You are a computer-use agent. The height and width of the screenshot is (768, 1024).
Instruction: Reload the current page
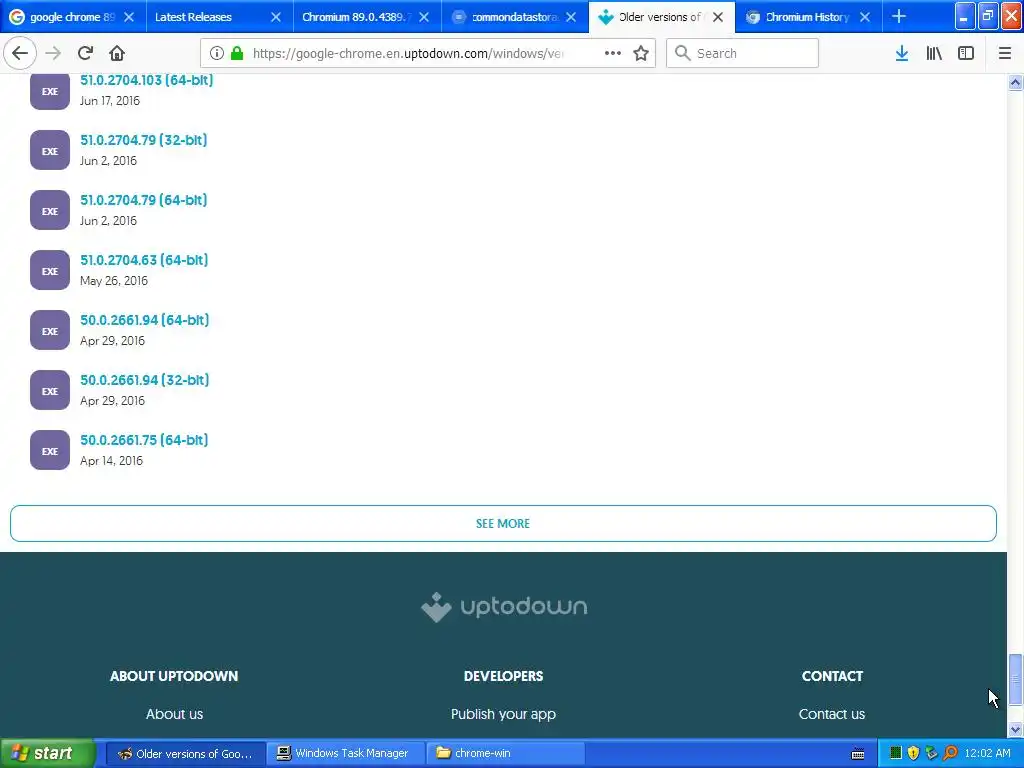point(86,53)
